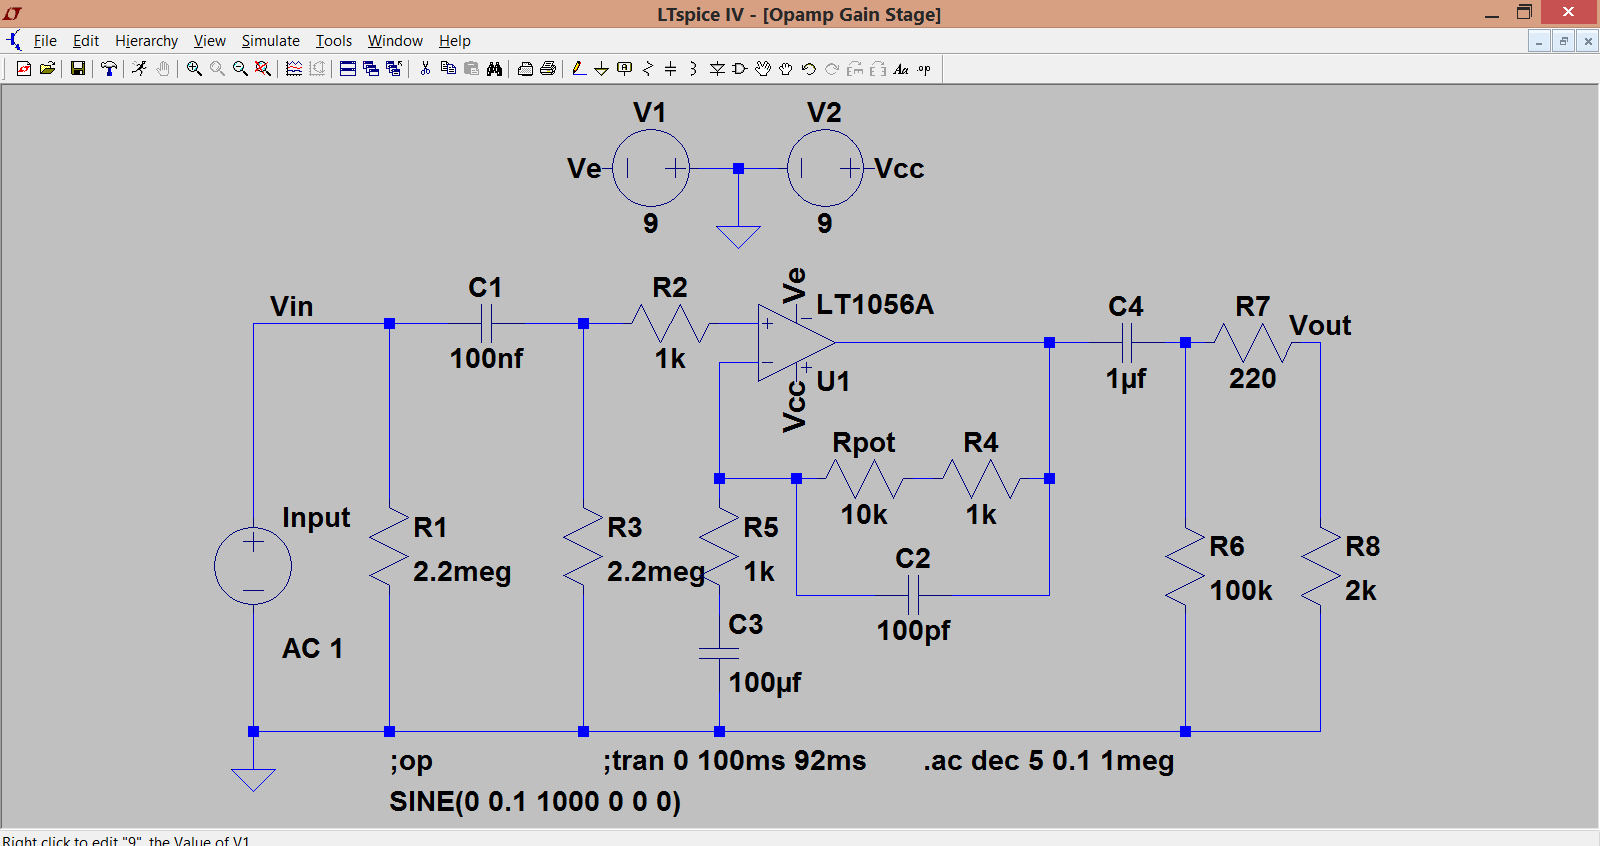Screen dimensions: 1600x846
Task: Select the Drag closed-hand tool
Action: coord(786,68)
